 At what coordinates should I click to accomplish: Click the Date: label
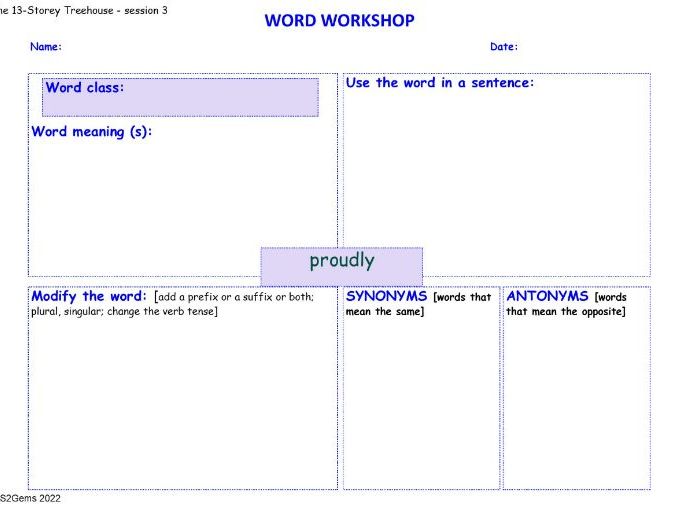click(503, 47)
